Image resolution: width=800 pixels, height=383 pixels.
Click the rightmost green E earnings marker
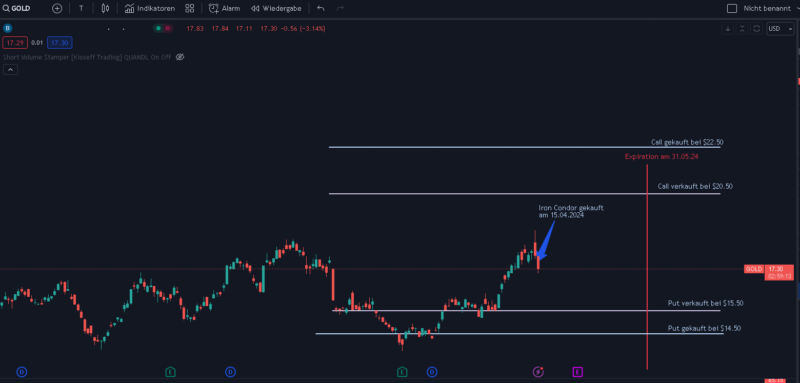(403, 372)
